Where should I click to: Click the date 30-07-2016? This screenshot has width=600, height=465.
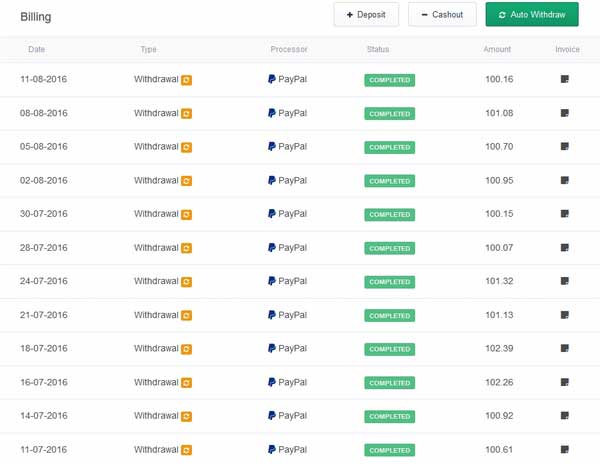tap(43, 214)
